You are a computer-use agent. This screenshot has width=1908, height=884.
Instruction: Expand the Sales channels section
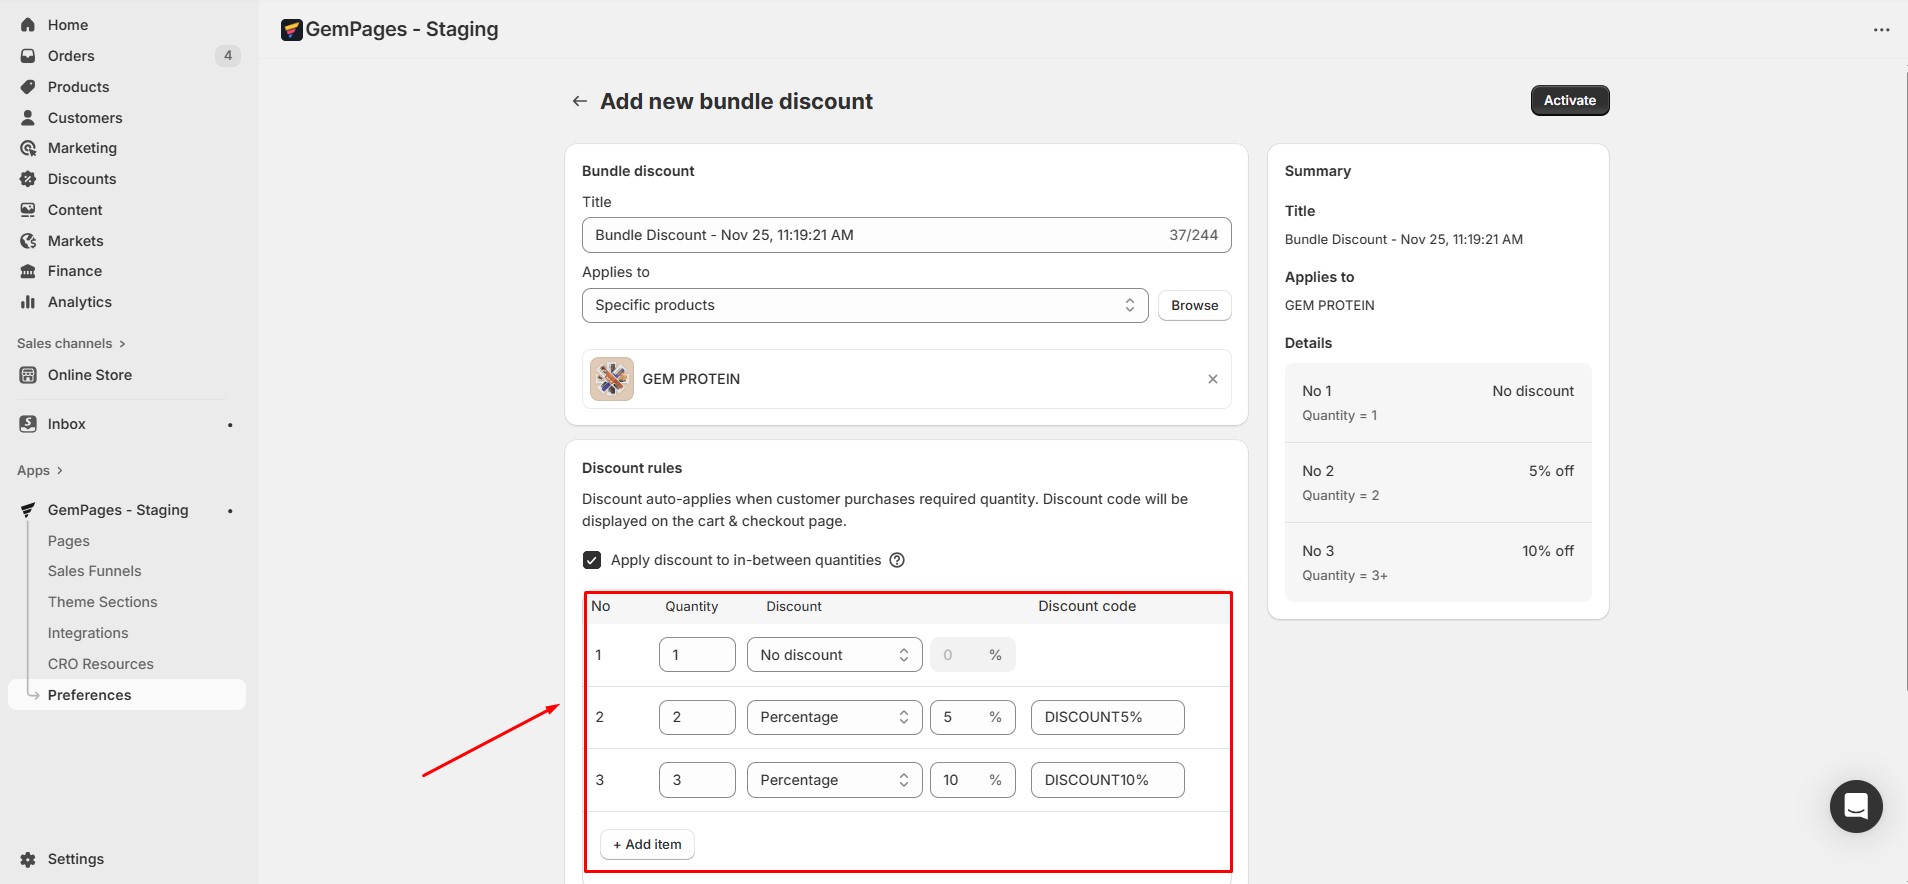click(x=71, y=343)
